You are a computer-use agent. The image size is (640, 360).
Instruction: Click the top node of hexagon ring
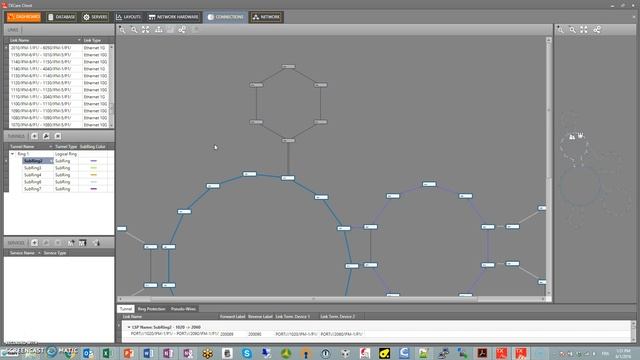(289, 67)
